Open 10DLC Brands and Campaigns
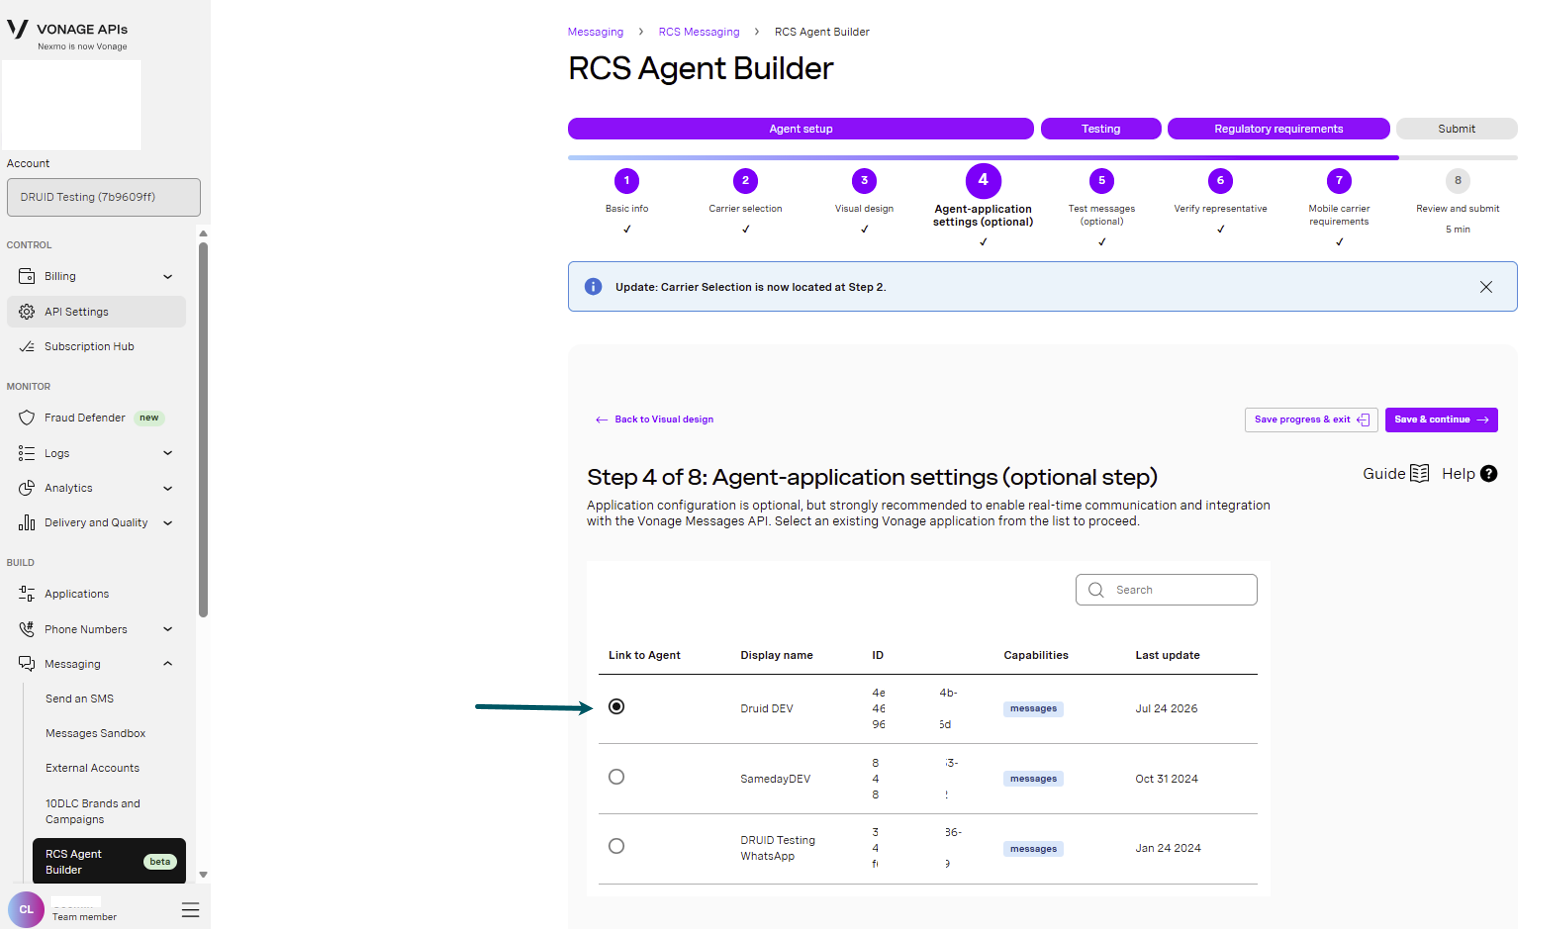 (x=93, y=811)
